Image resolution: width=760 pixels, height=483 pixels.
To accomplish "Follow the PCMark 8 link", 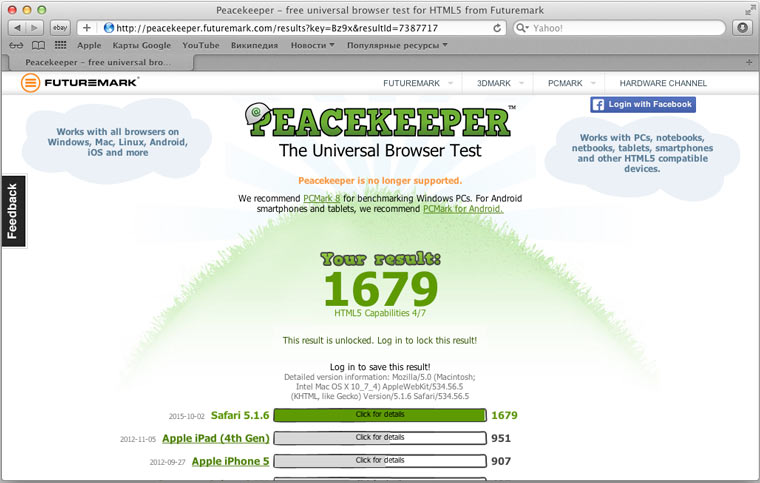I will coord(321,199).
